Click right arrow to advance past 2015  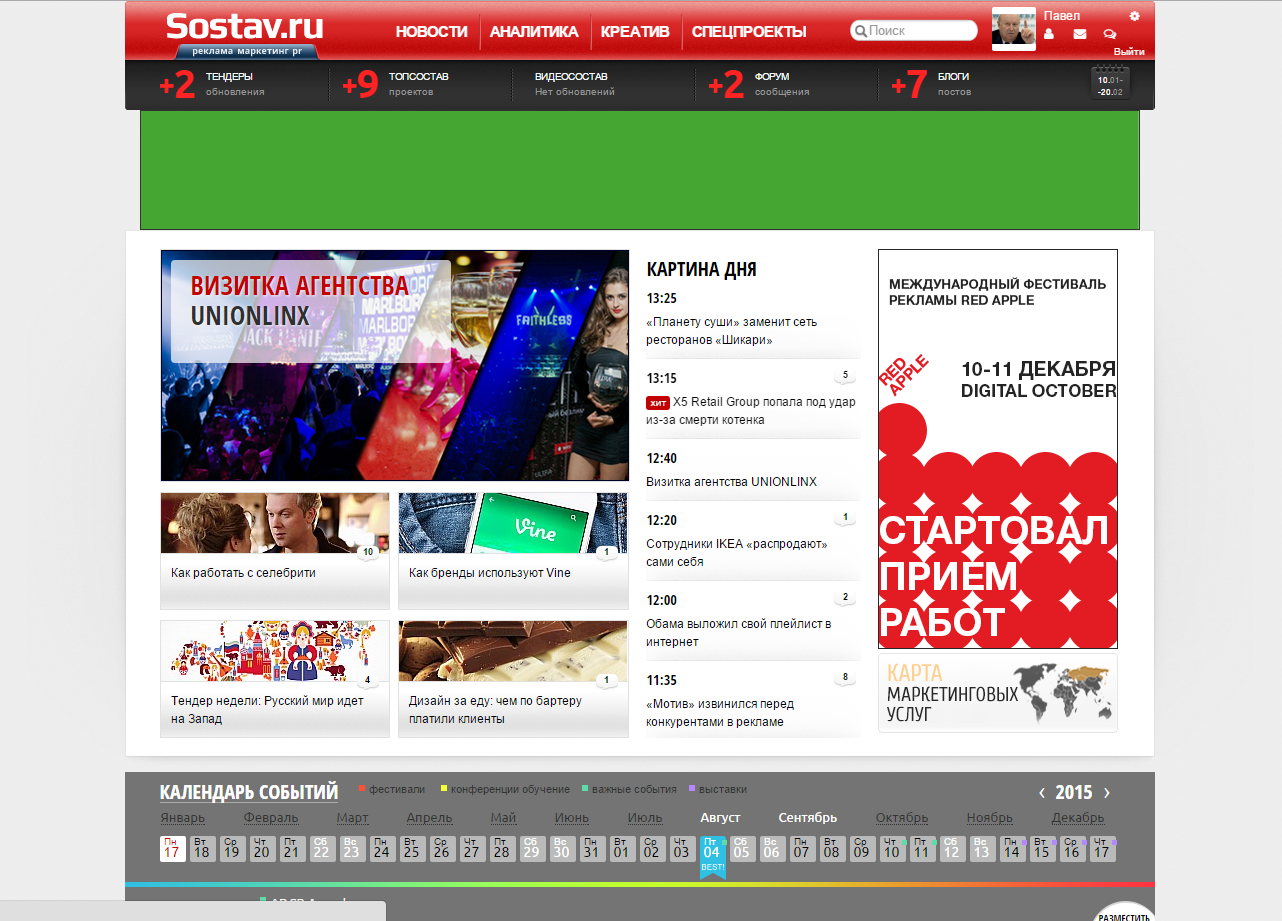point(1107,792)
